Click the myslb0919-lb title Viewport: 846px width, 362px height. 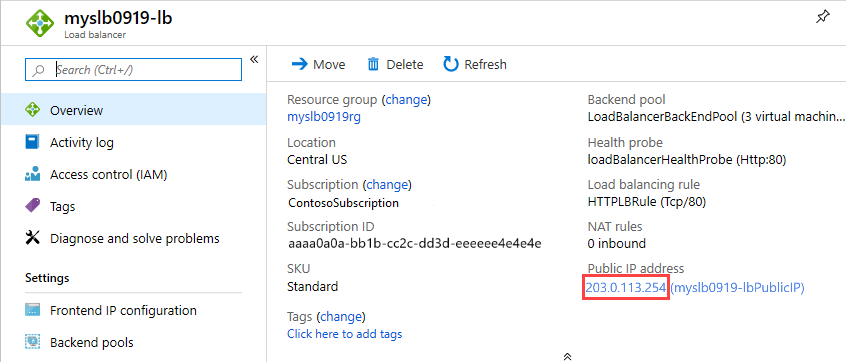point(118,18)
